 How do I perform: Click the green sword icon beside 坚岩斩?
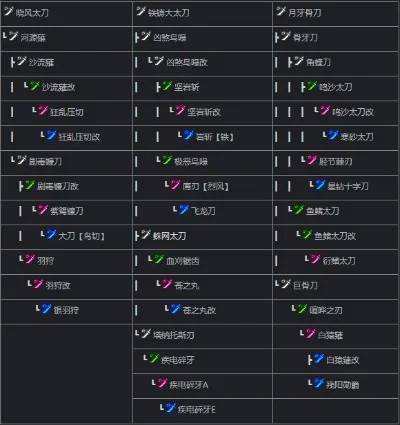[168, 86]
